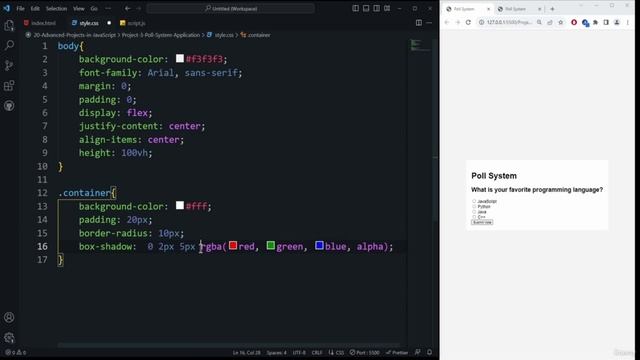The width and height of the screenshot is (640, 360).
Task: Select the Python radio option
Action: coord(474,207)
